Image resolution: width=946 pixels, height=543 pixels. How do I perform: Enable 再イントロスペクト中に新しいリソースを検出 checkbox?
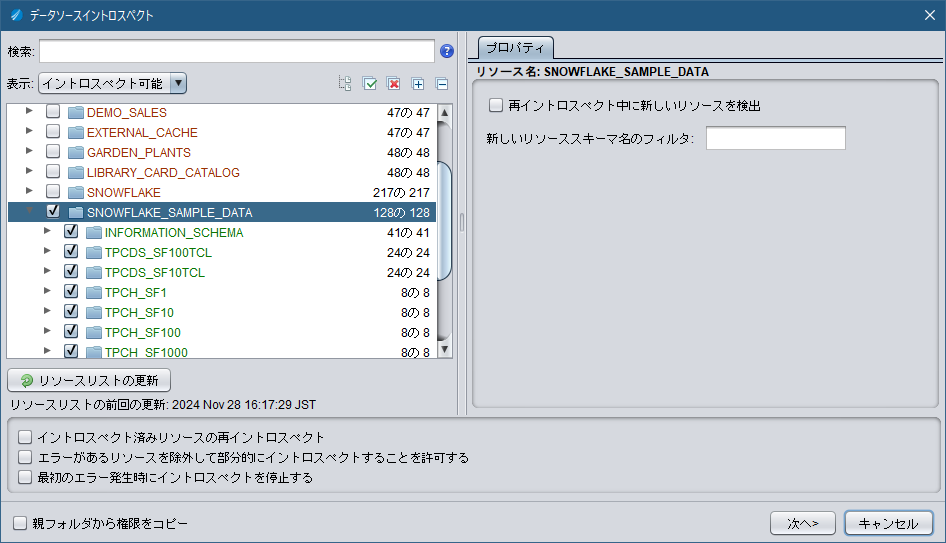coord(496,105)
